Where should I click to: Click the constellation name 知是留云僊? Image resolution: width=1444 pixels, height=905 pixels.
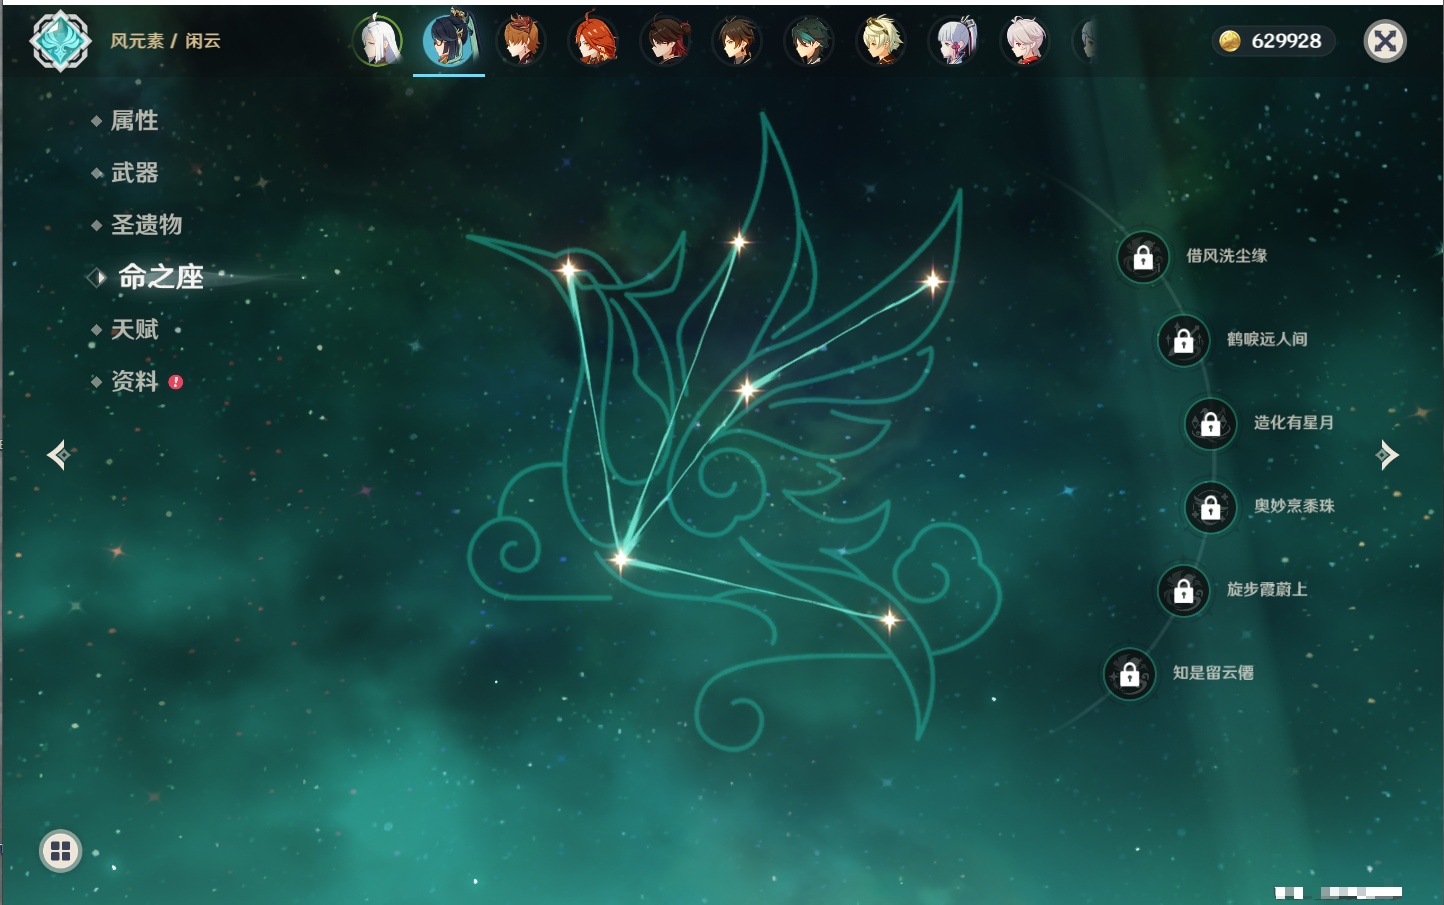pyautogui.click(x=1213, y=673)
